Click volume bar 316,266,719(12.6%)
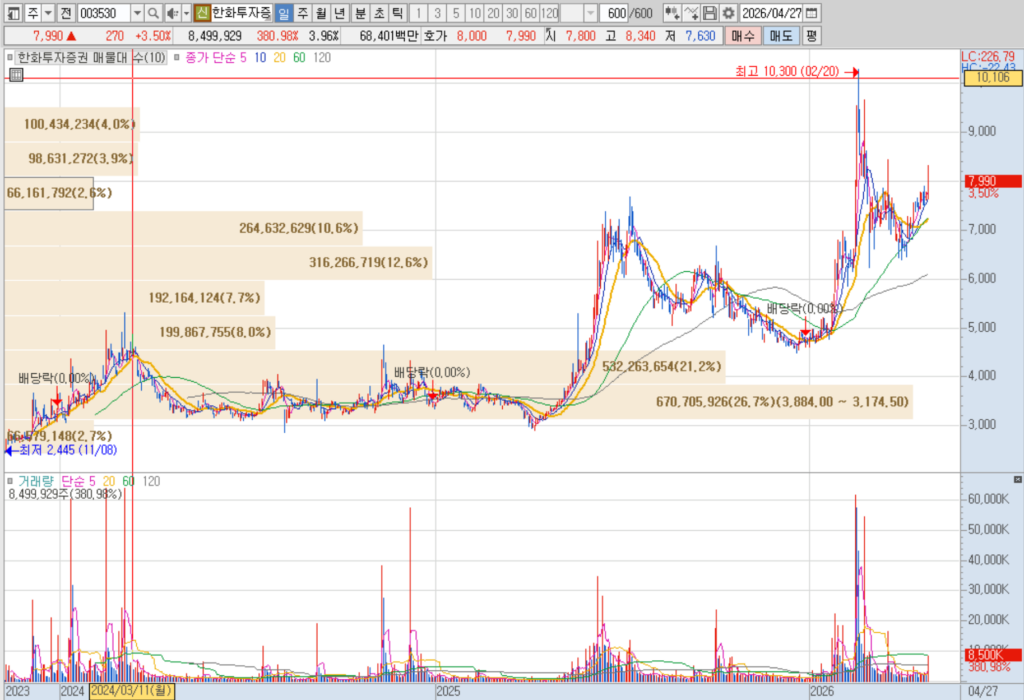This screenshot has height=700, width=1024. pos(218,262)
